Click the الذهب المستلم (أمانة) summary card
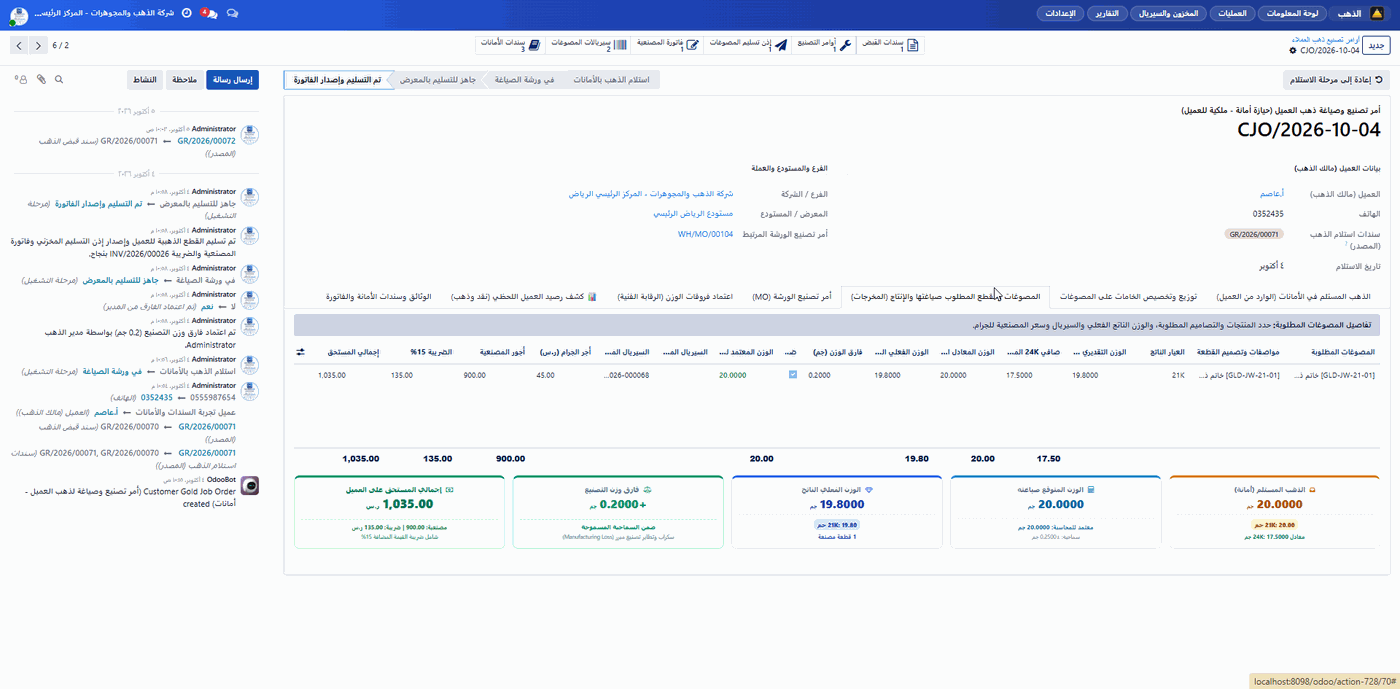The width and height of the screenshot is (1400, 689). coord(1275,512)
